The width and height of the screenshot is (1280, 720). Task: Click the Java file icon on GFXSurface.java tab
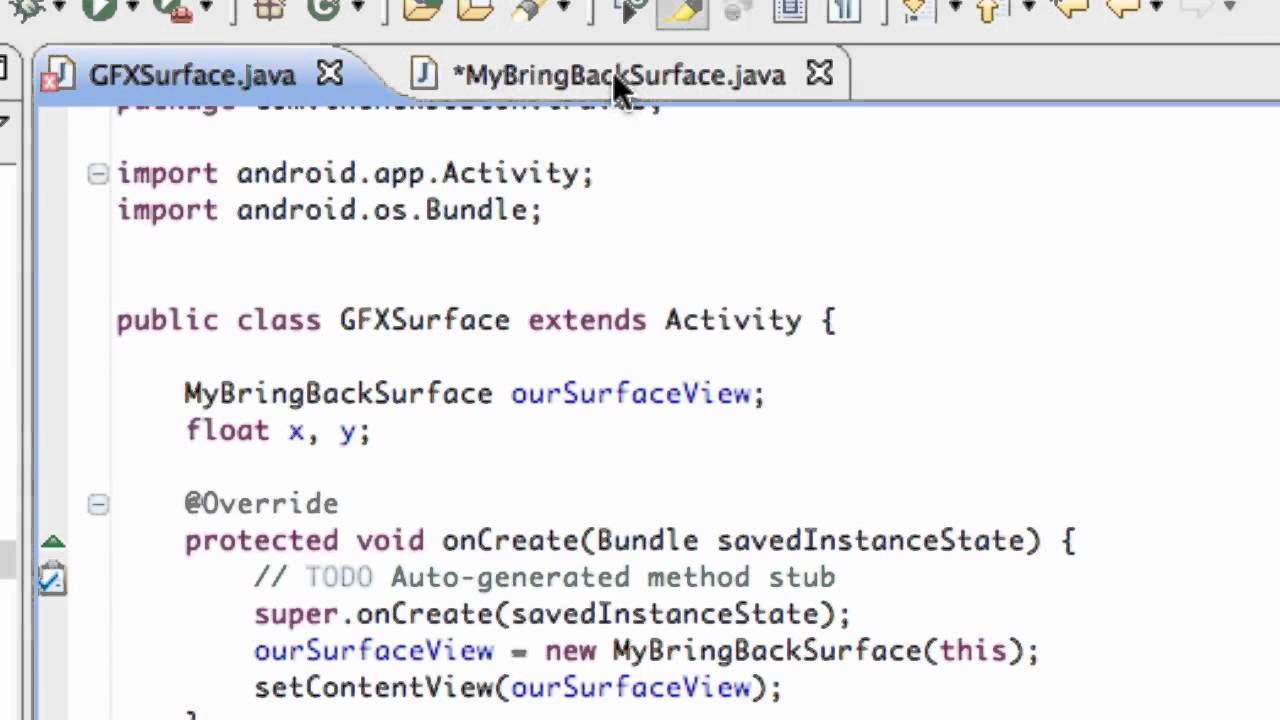tap(57, 75)
